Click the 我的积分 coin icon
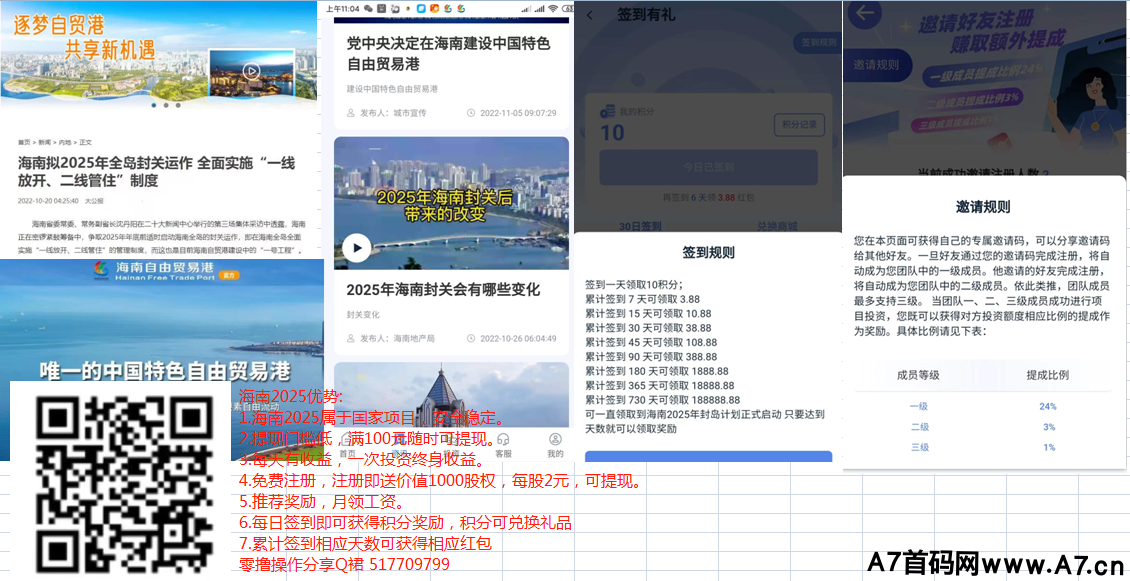 (606, 112)
